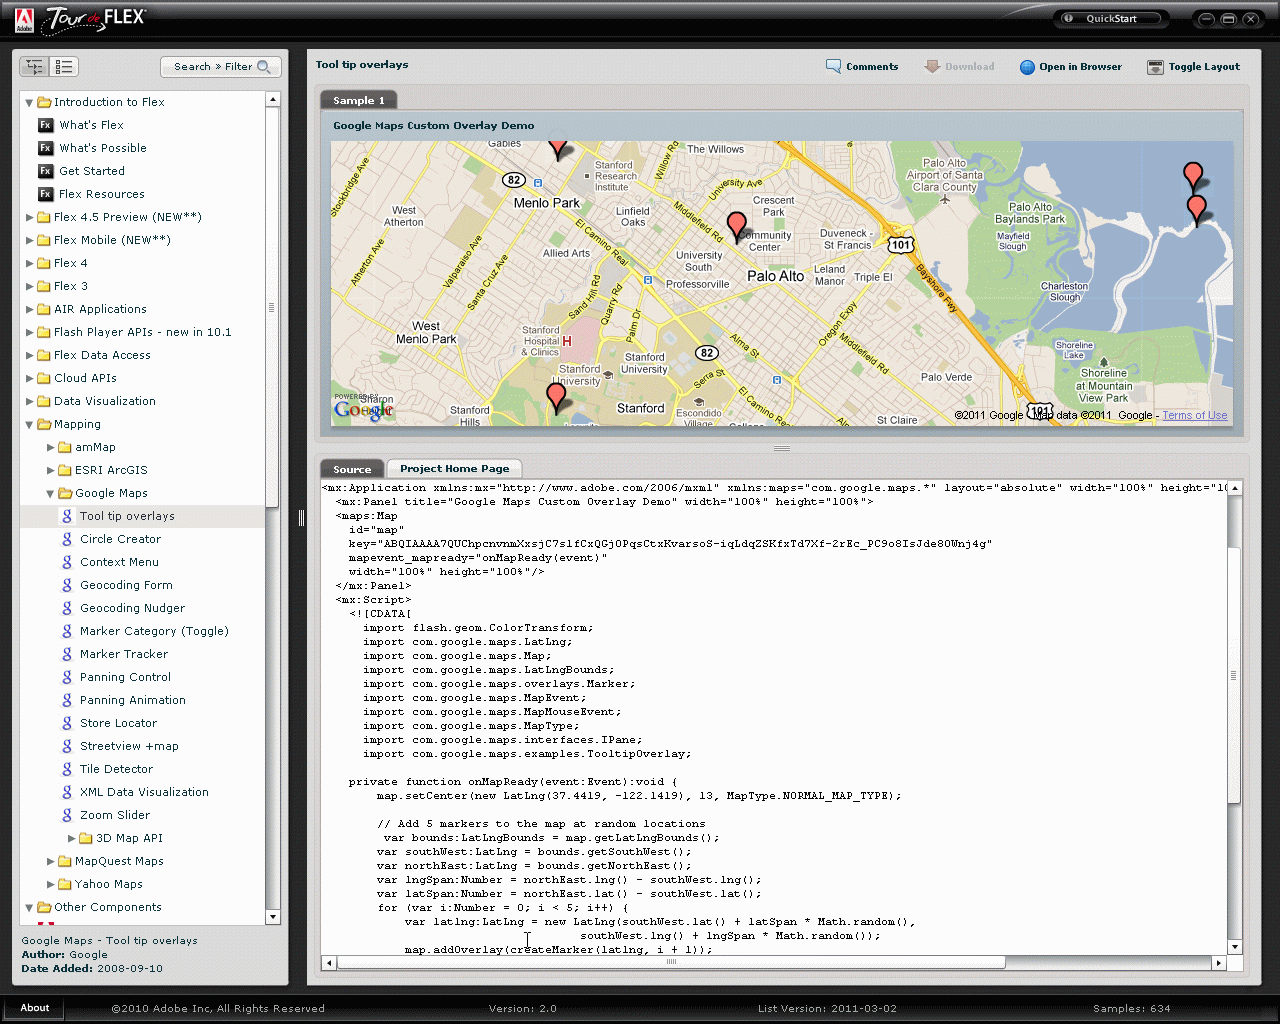This screenshot has height=1024, width=1280.
Task: Click the map marker near Community Center
Action: point(737,226)
